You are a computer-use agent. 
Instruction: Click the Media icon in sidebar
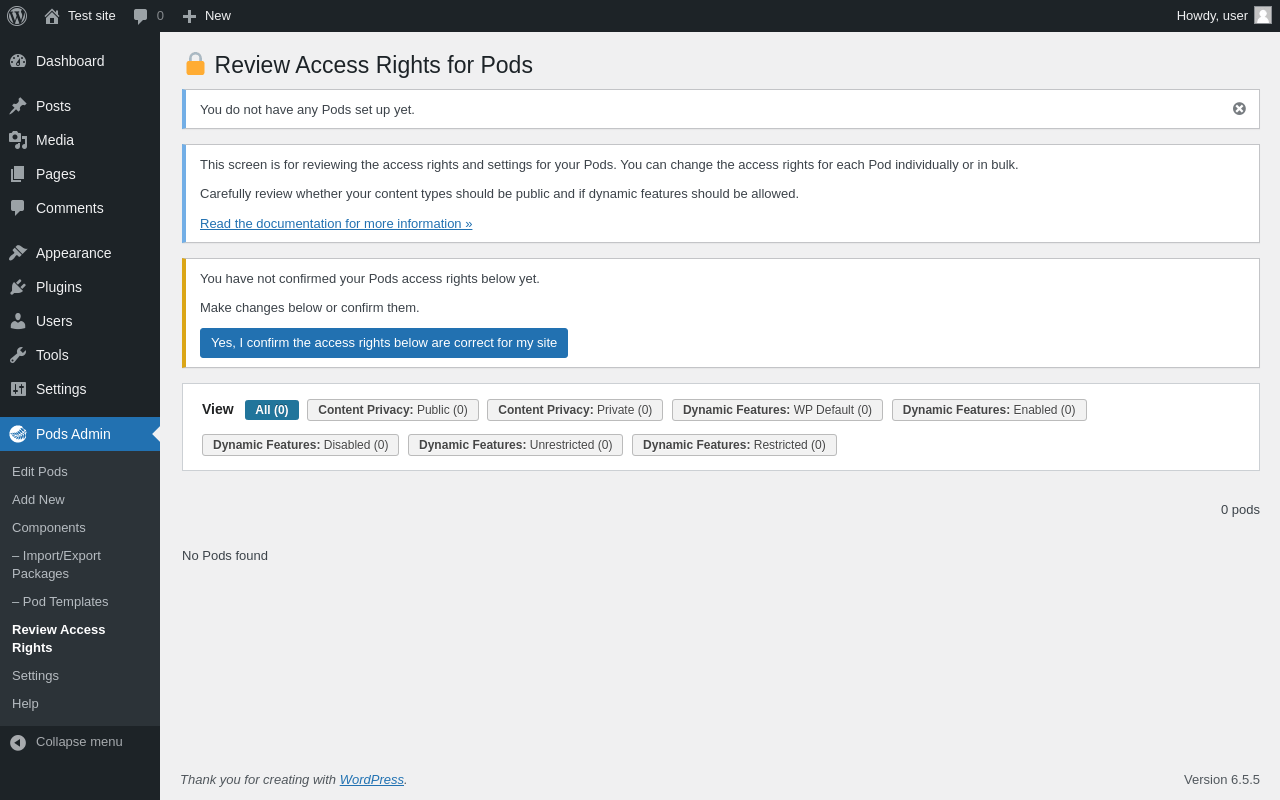click(x=18, y=140)
